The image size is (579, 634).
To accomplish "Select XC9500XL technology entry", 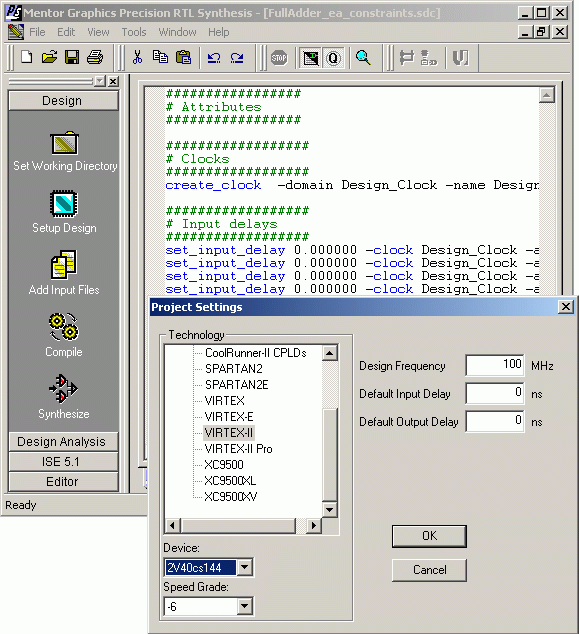I will click(230, 480).
